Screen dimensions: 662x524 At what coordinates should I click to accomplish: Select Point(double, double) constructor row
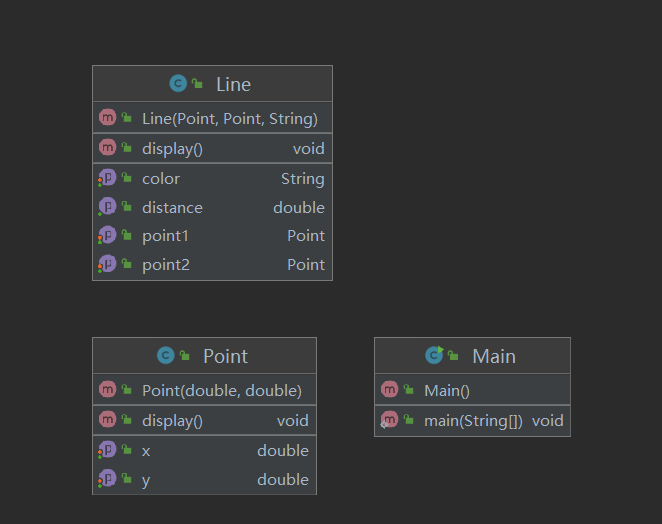[221, 390]
